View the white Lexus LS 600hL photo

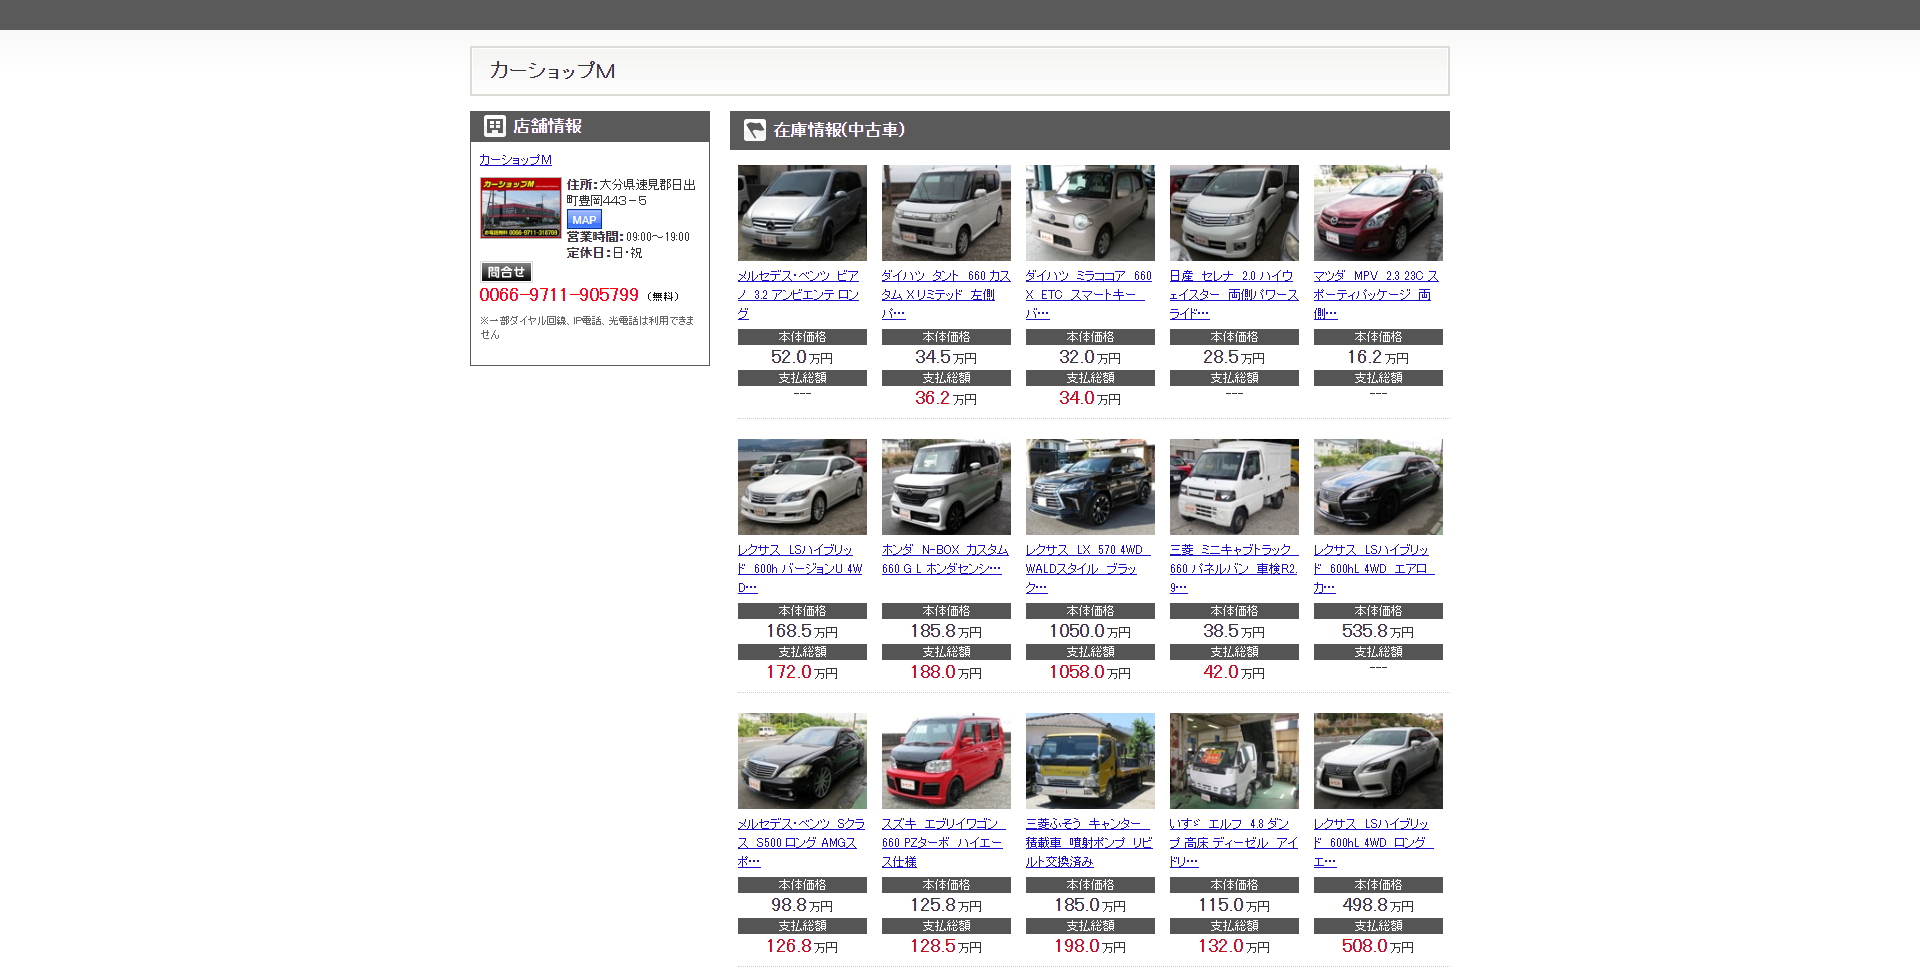[1378, 761]
